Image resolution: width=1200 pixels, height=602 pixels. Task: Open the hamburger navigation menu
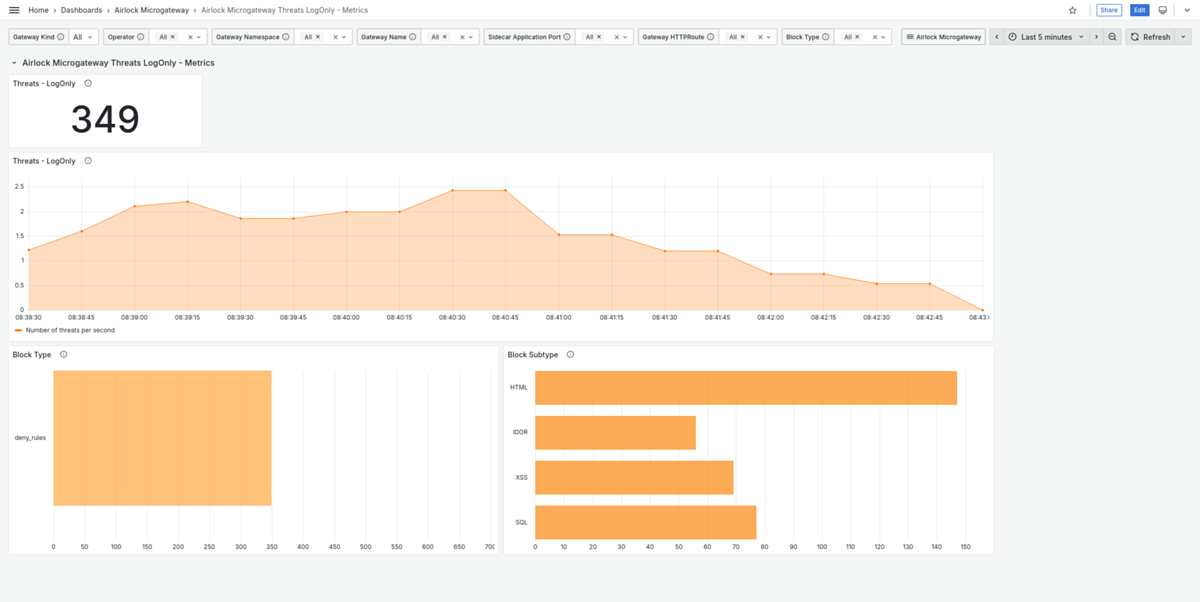[14, 10]
